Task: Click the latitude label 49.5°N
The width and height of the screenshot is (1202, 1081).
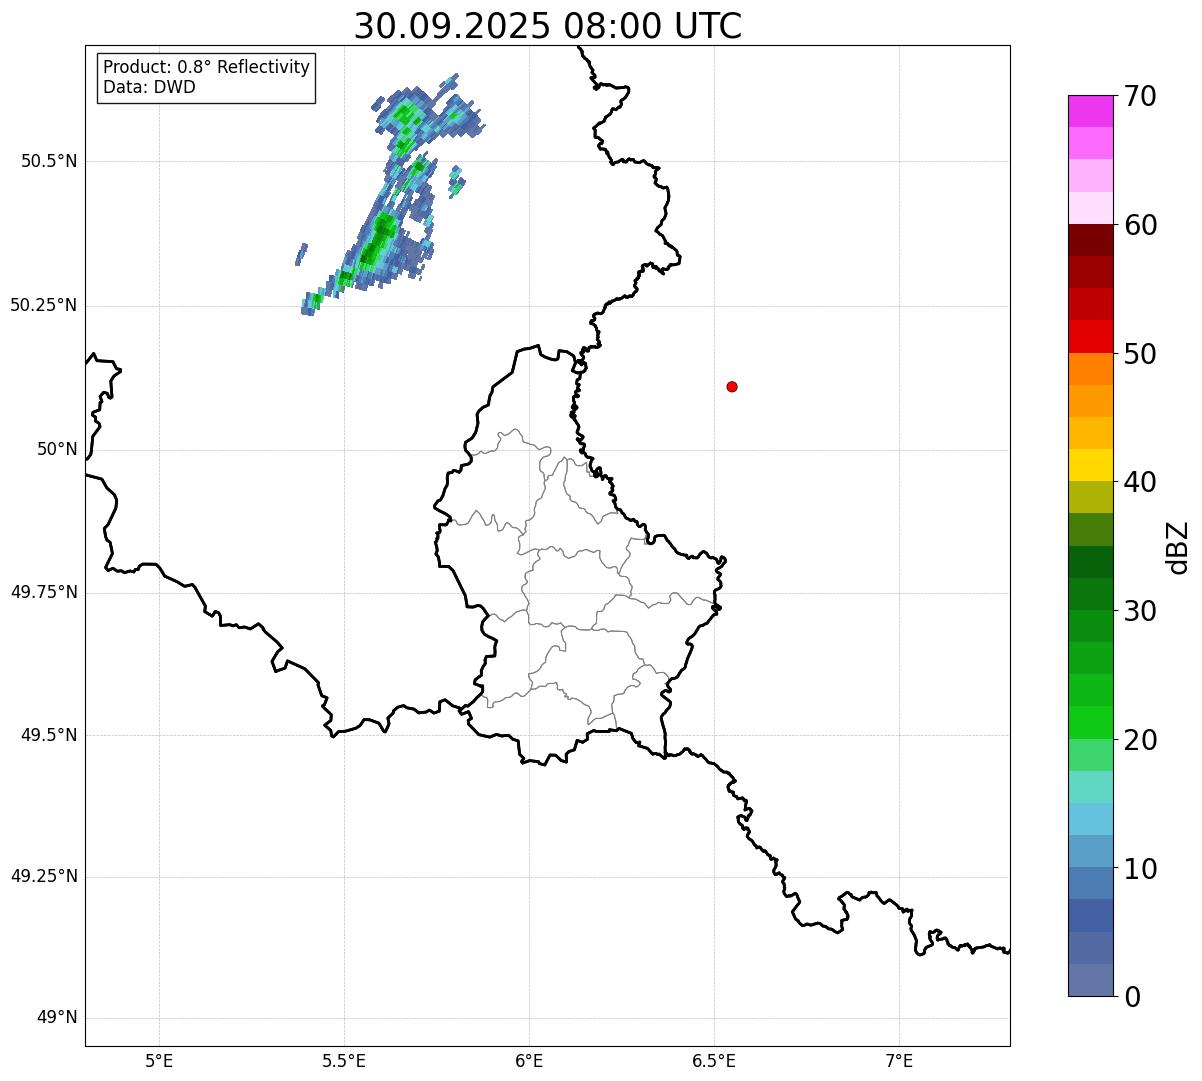Action: (x=49, y=735)
